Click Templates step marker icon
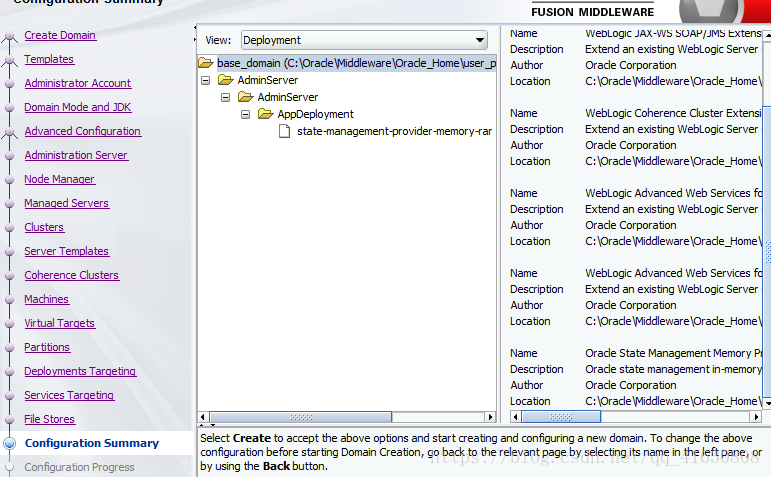Screen dimensions: 771x477 (x=9, y=60)
